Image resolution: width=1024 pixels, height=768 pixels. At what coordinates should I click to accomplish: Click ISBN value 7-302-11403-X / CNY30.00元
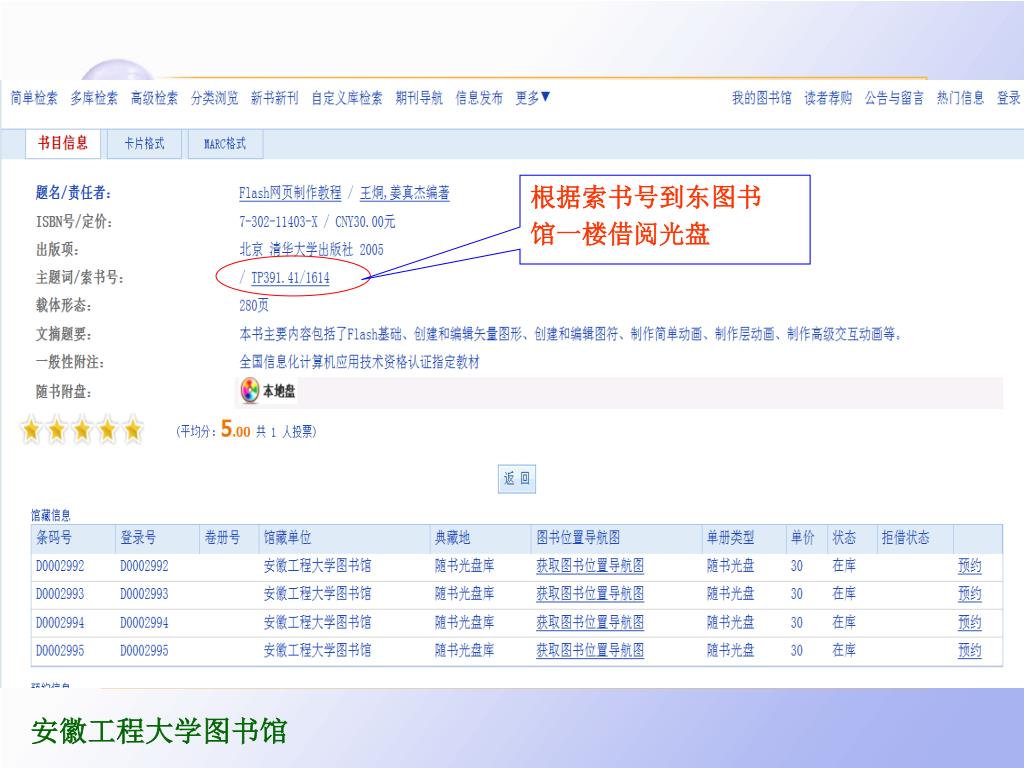(x=317, y=221)
